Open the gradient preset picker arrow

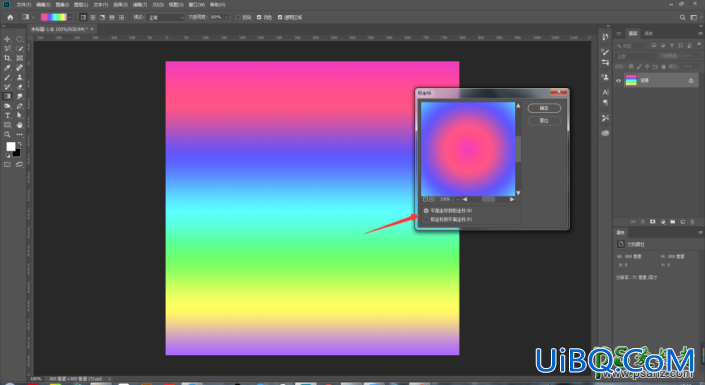tap(70, 17)
